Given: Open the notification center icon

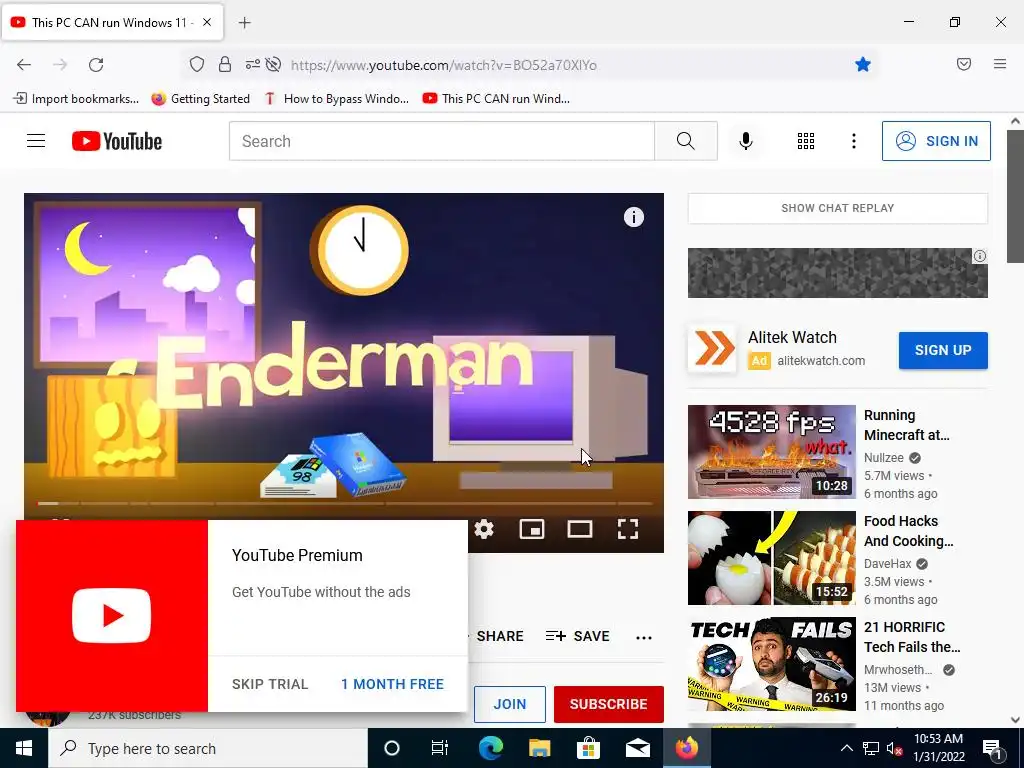Looking at the screenshot, I should 993,749.
